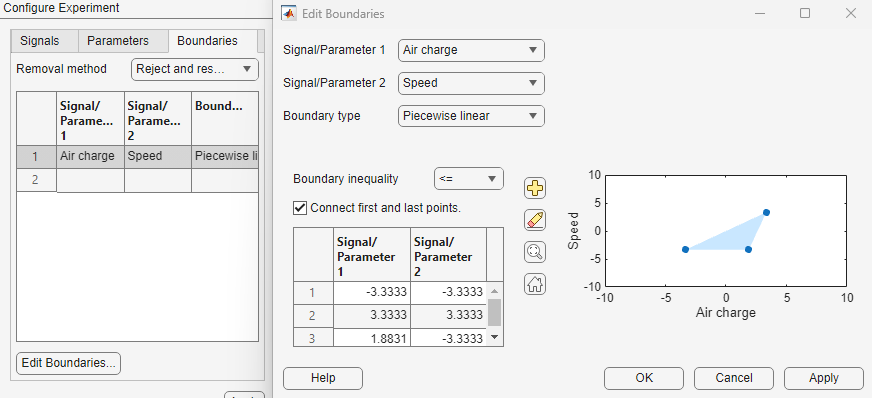Open the Signal/Parameter 1 Air charge dropdown

471,50
